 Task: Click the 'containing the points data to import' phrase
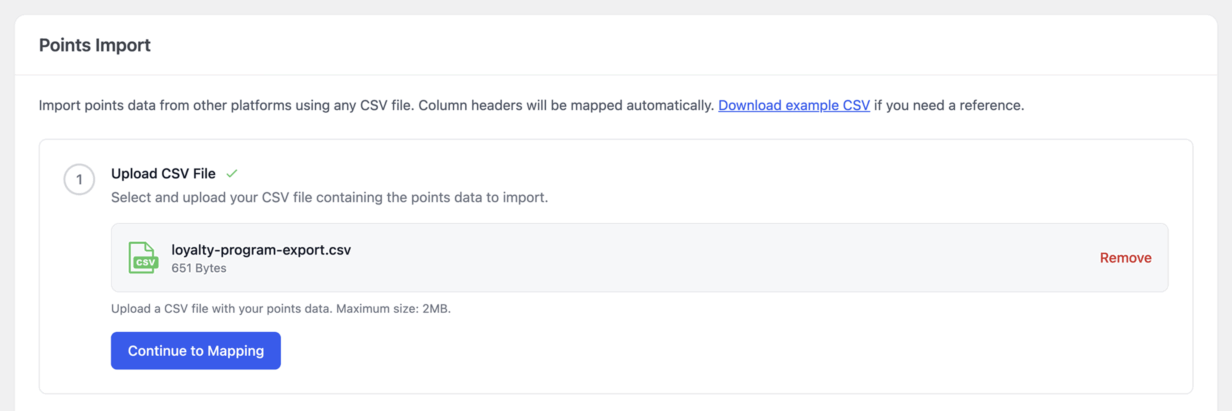click(440, 198)
